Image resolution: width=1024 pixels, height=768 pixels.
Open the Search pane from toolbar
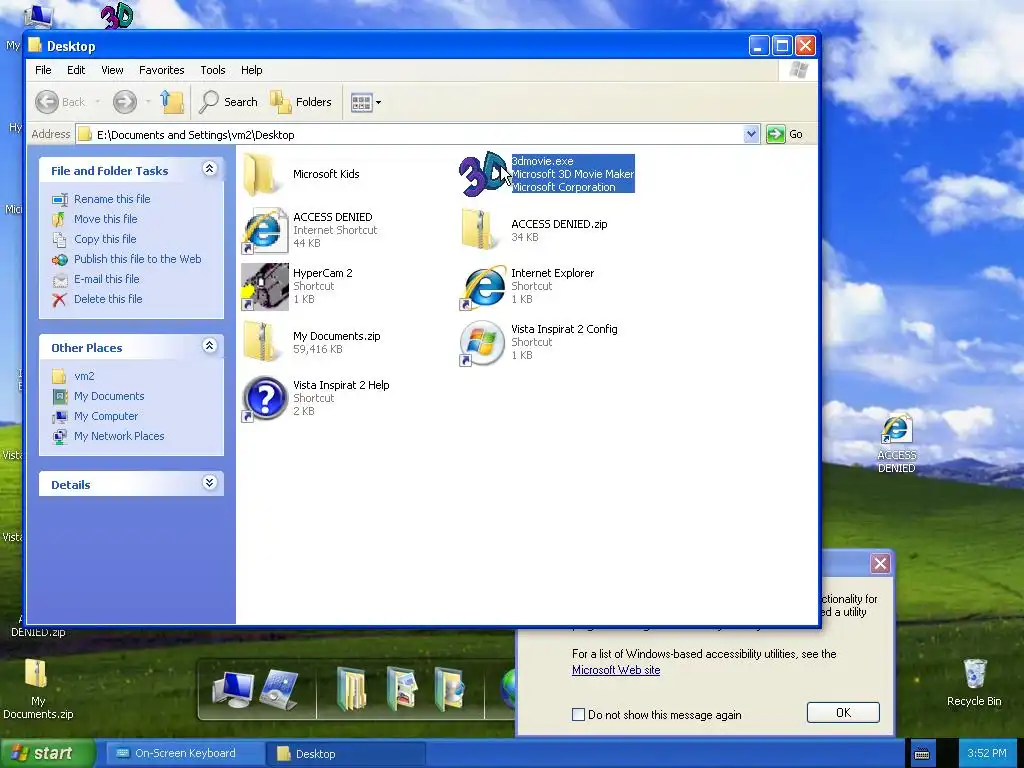pos(229,102)
